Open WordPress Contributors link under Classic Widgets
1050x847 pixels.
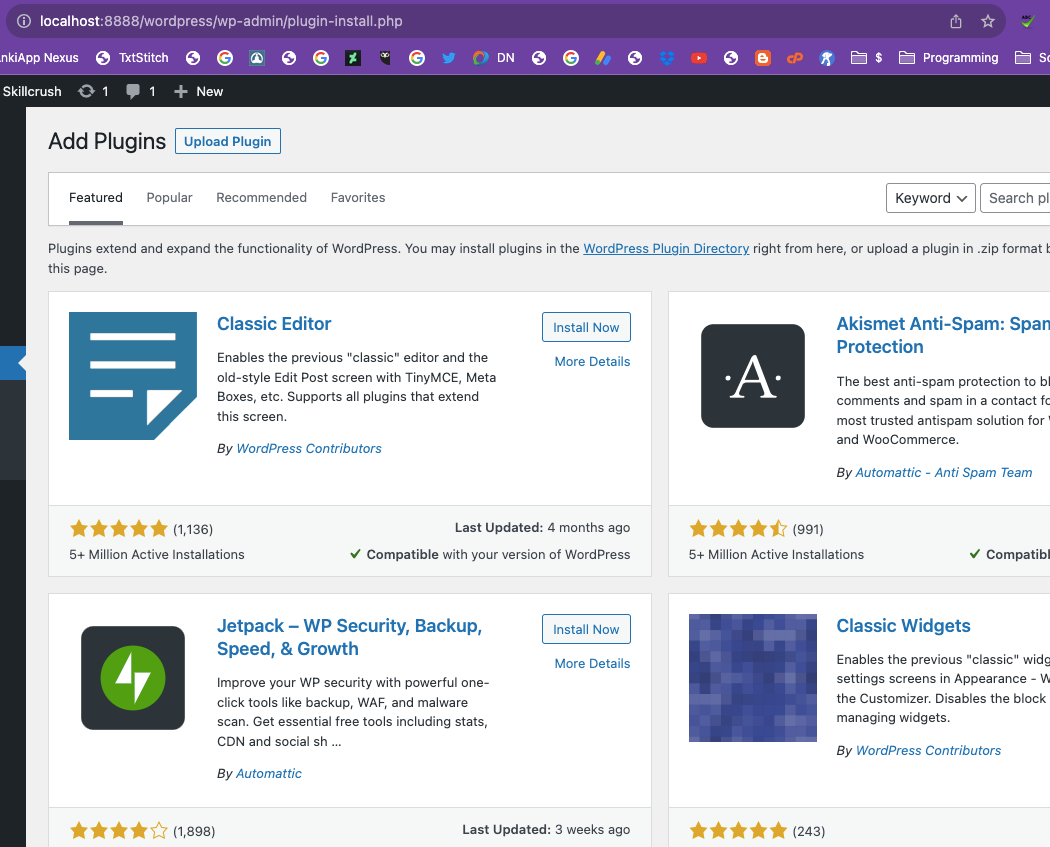tap(928, 751)
